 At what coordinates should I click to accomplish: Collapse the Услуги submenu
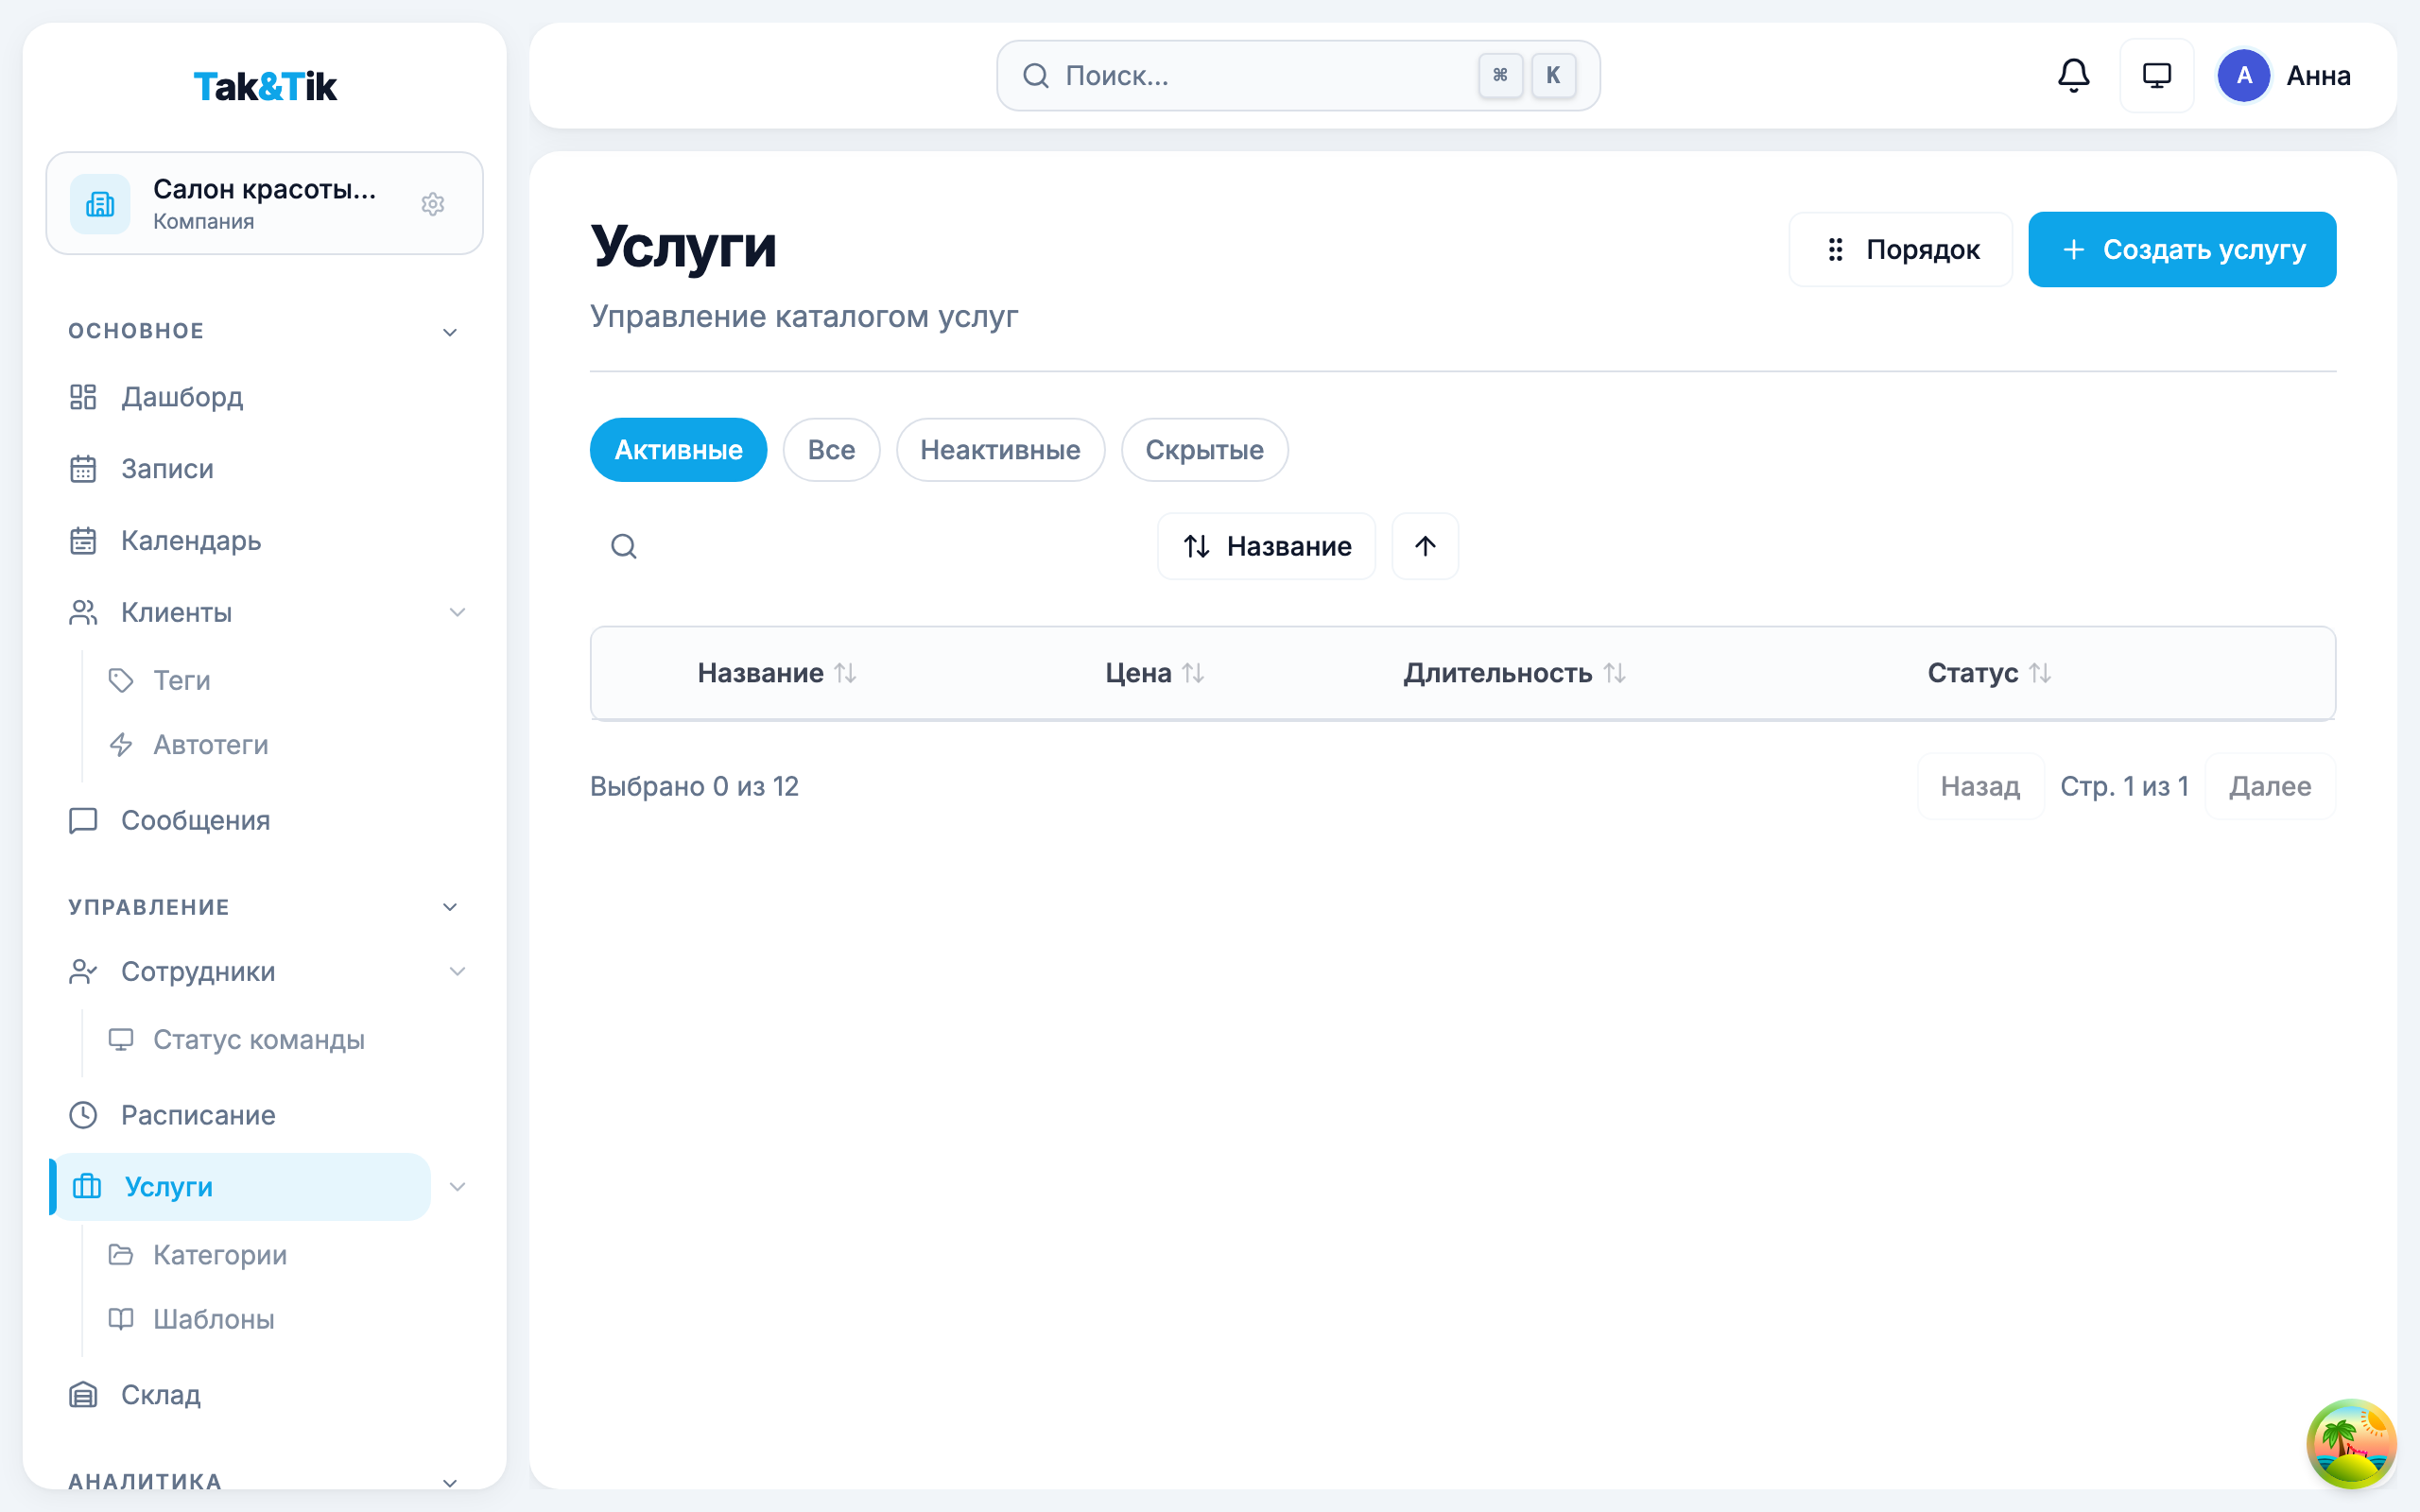[458, 1187]
